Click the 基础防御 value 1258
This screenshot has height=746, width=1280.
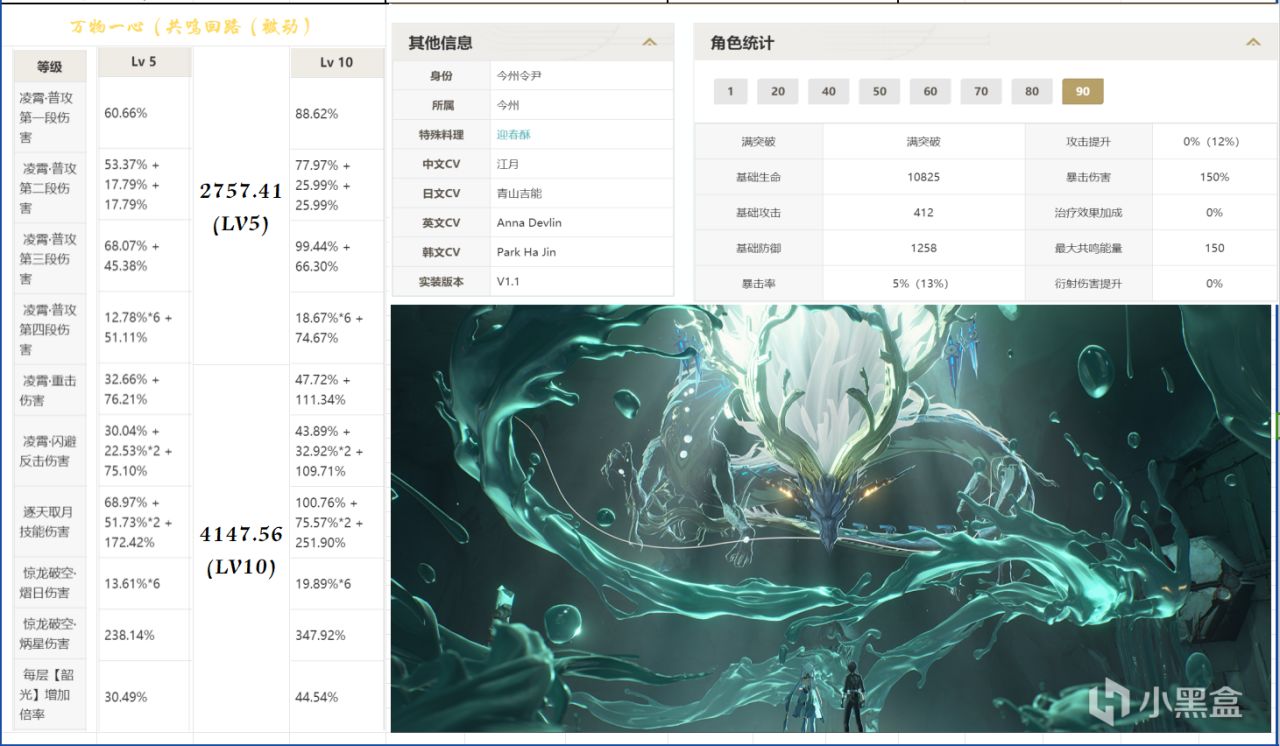point(924,248)
